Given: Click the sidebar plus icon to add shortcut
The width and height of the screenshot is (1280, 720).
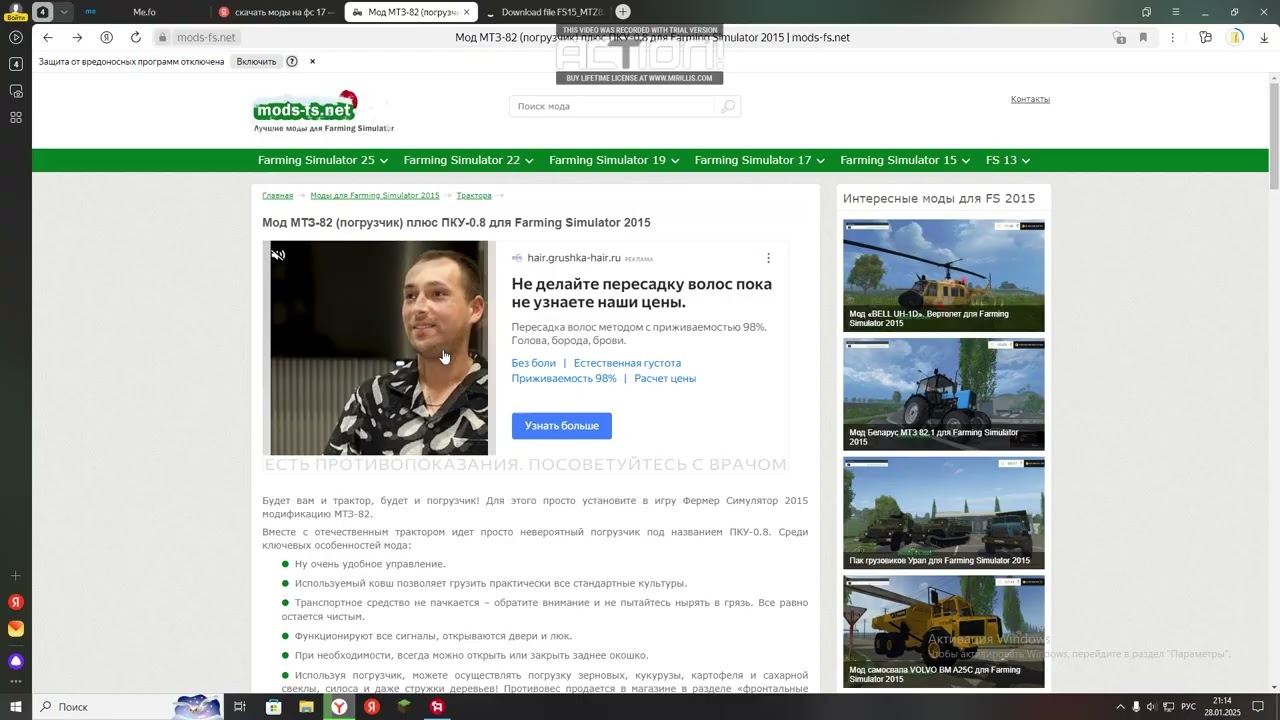Looking at the screenshot, I should click(16, 576).
